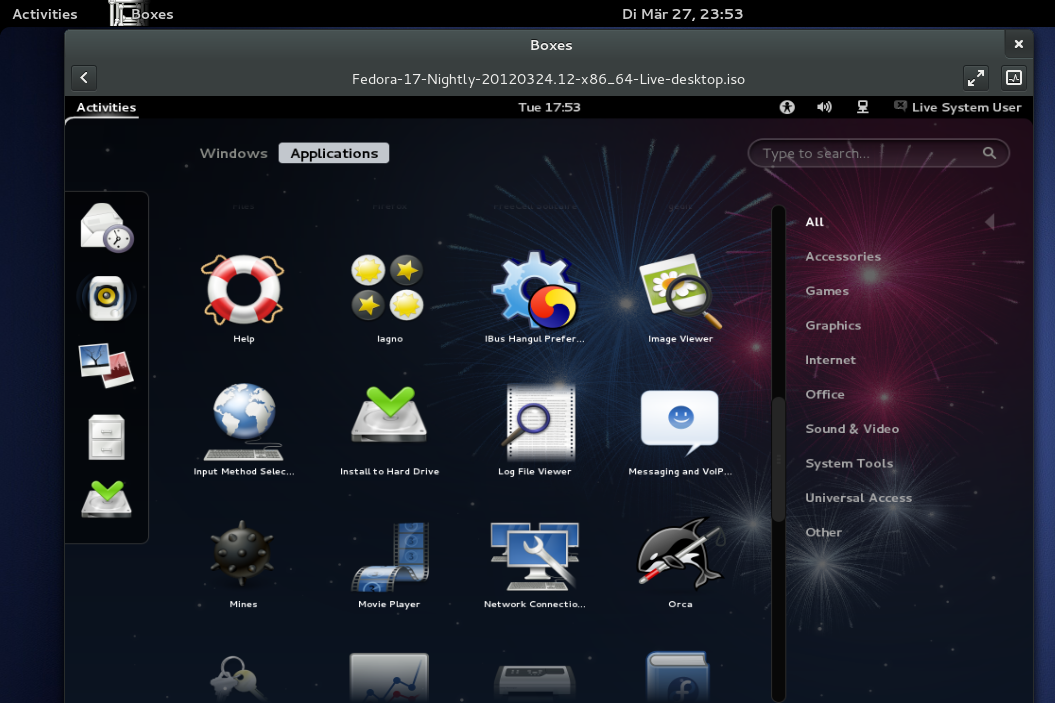
Task: Toggle Boxes fullscreen mode
Action: point(976,78)
